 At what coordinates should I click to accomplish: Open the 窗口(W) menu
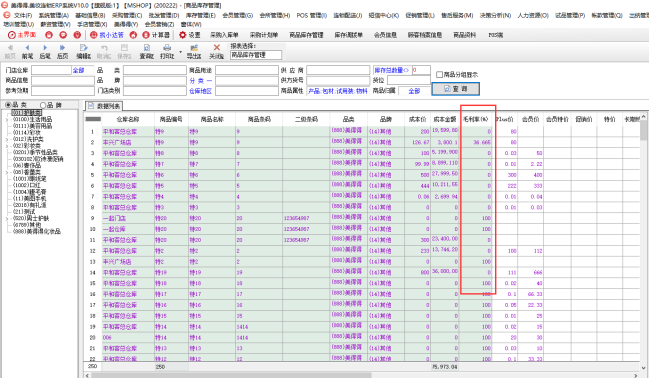click(191, 24)
